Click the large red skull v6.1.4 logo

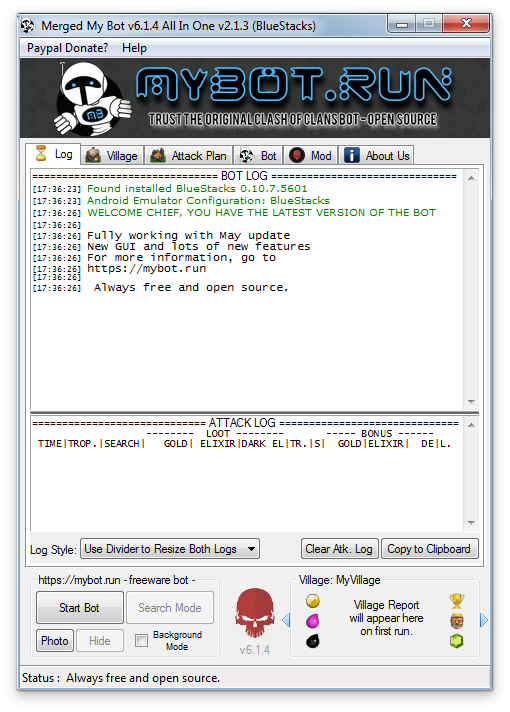(255, 613)
